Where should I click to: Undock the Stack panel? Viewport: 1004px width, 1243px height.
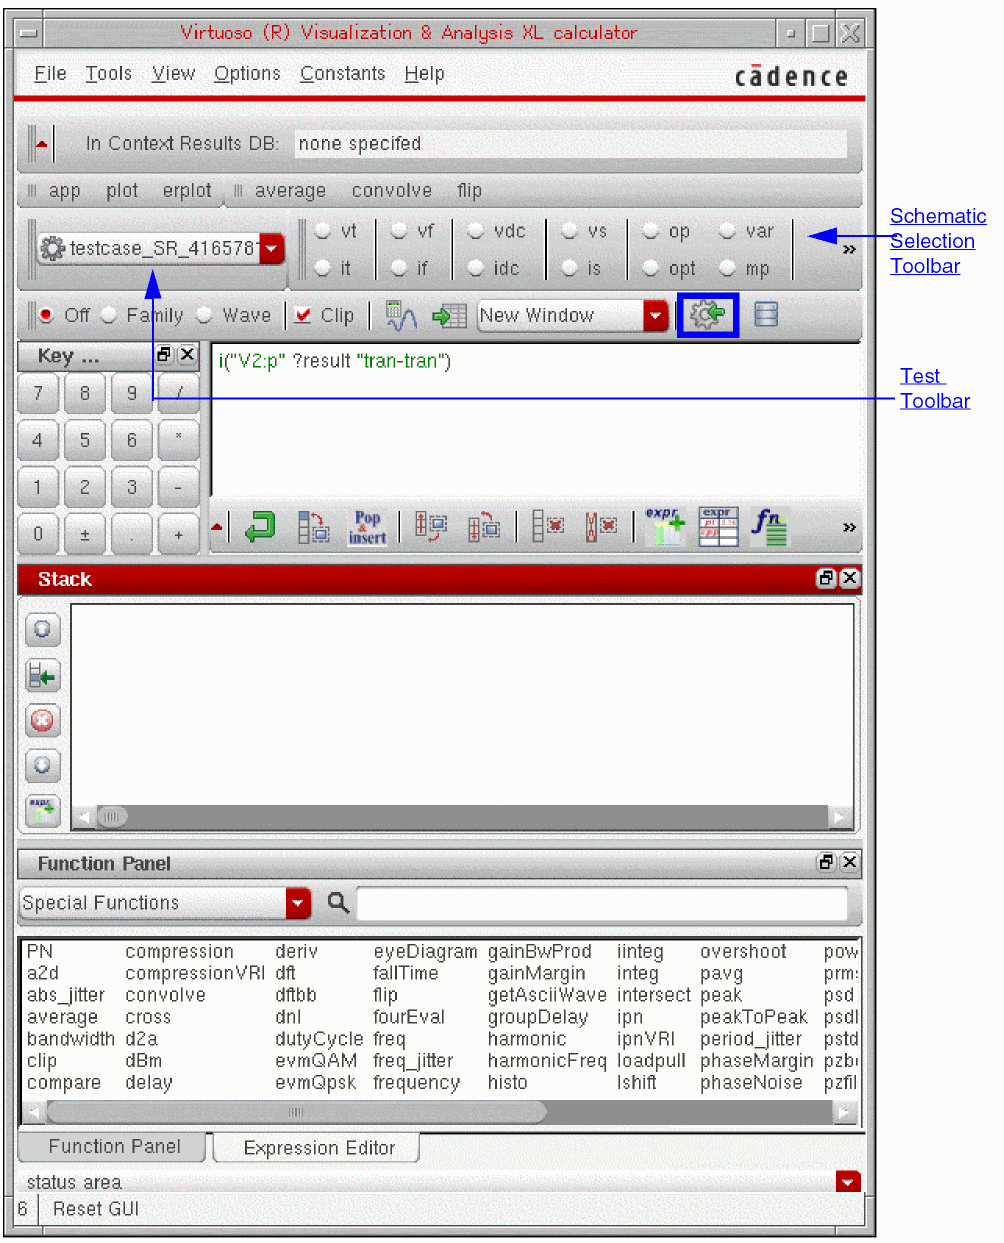tap(826, 578)
